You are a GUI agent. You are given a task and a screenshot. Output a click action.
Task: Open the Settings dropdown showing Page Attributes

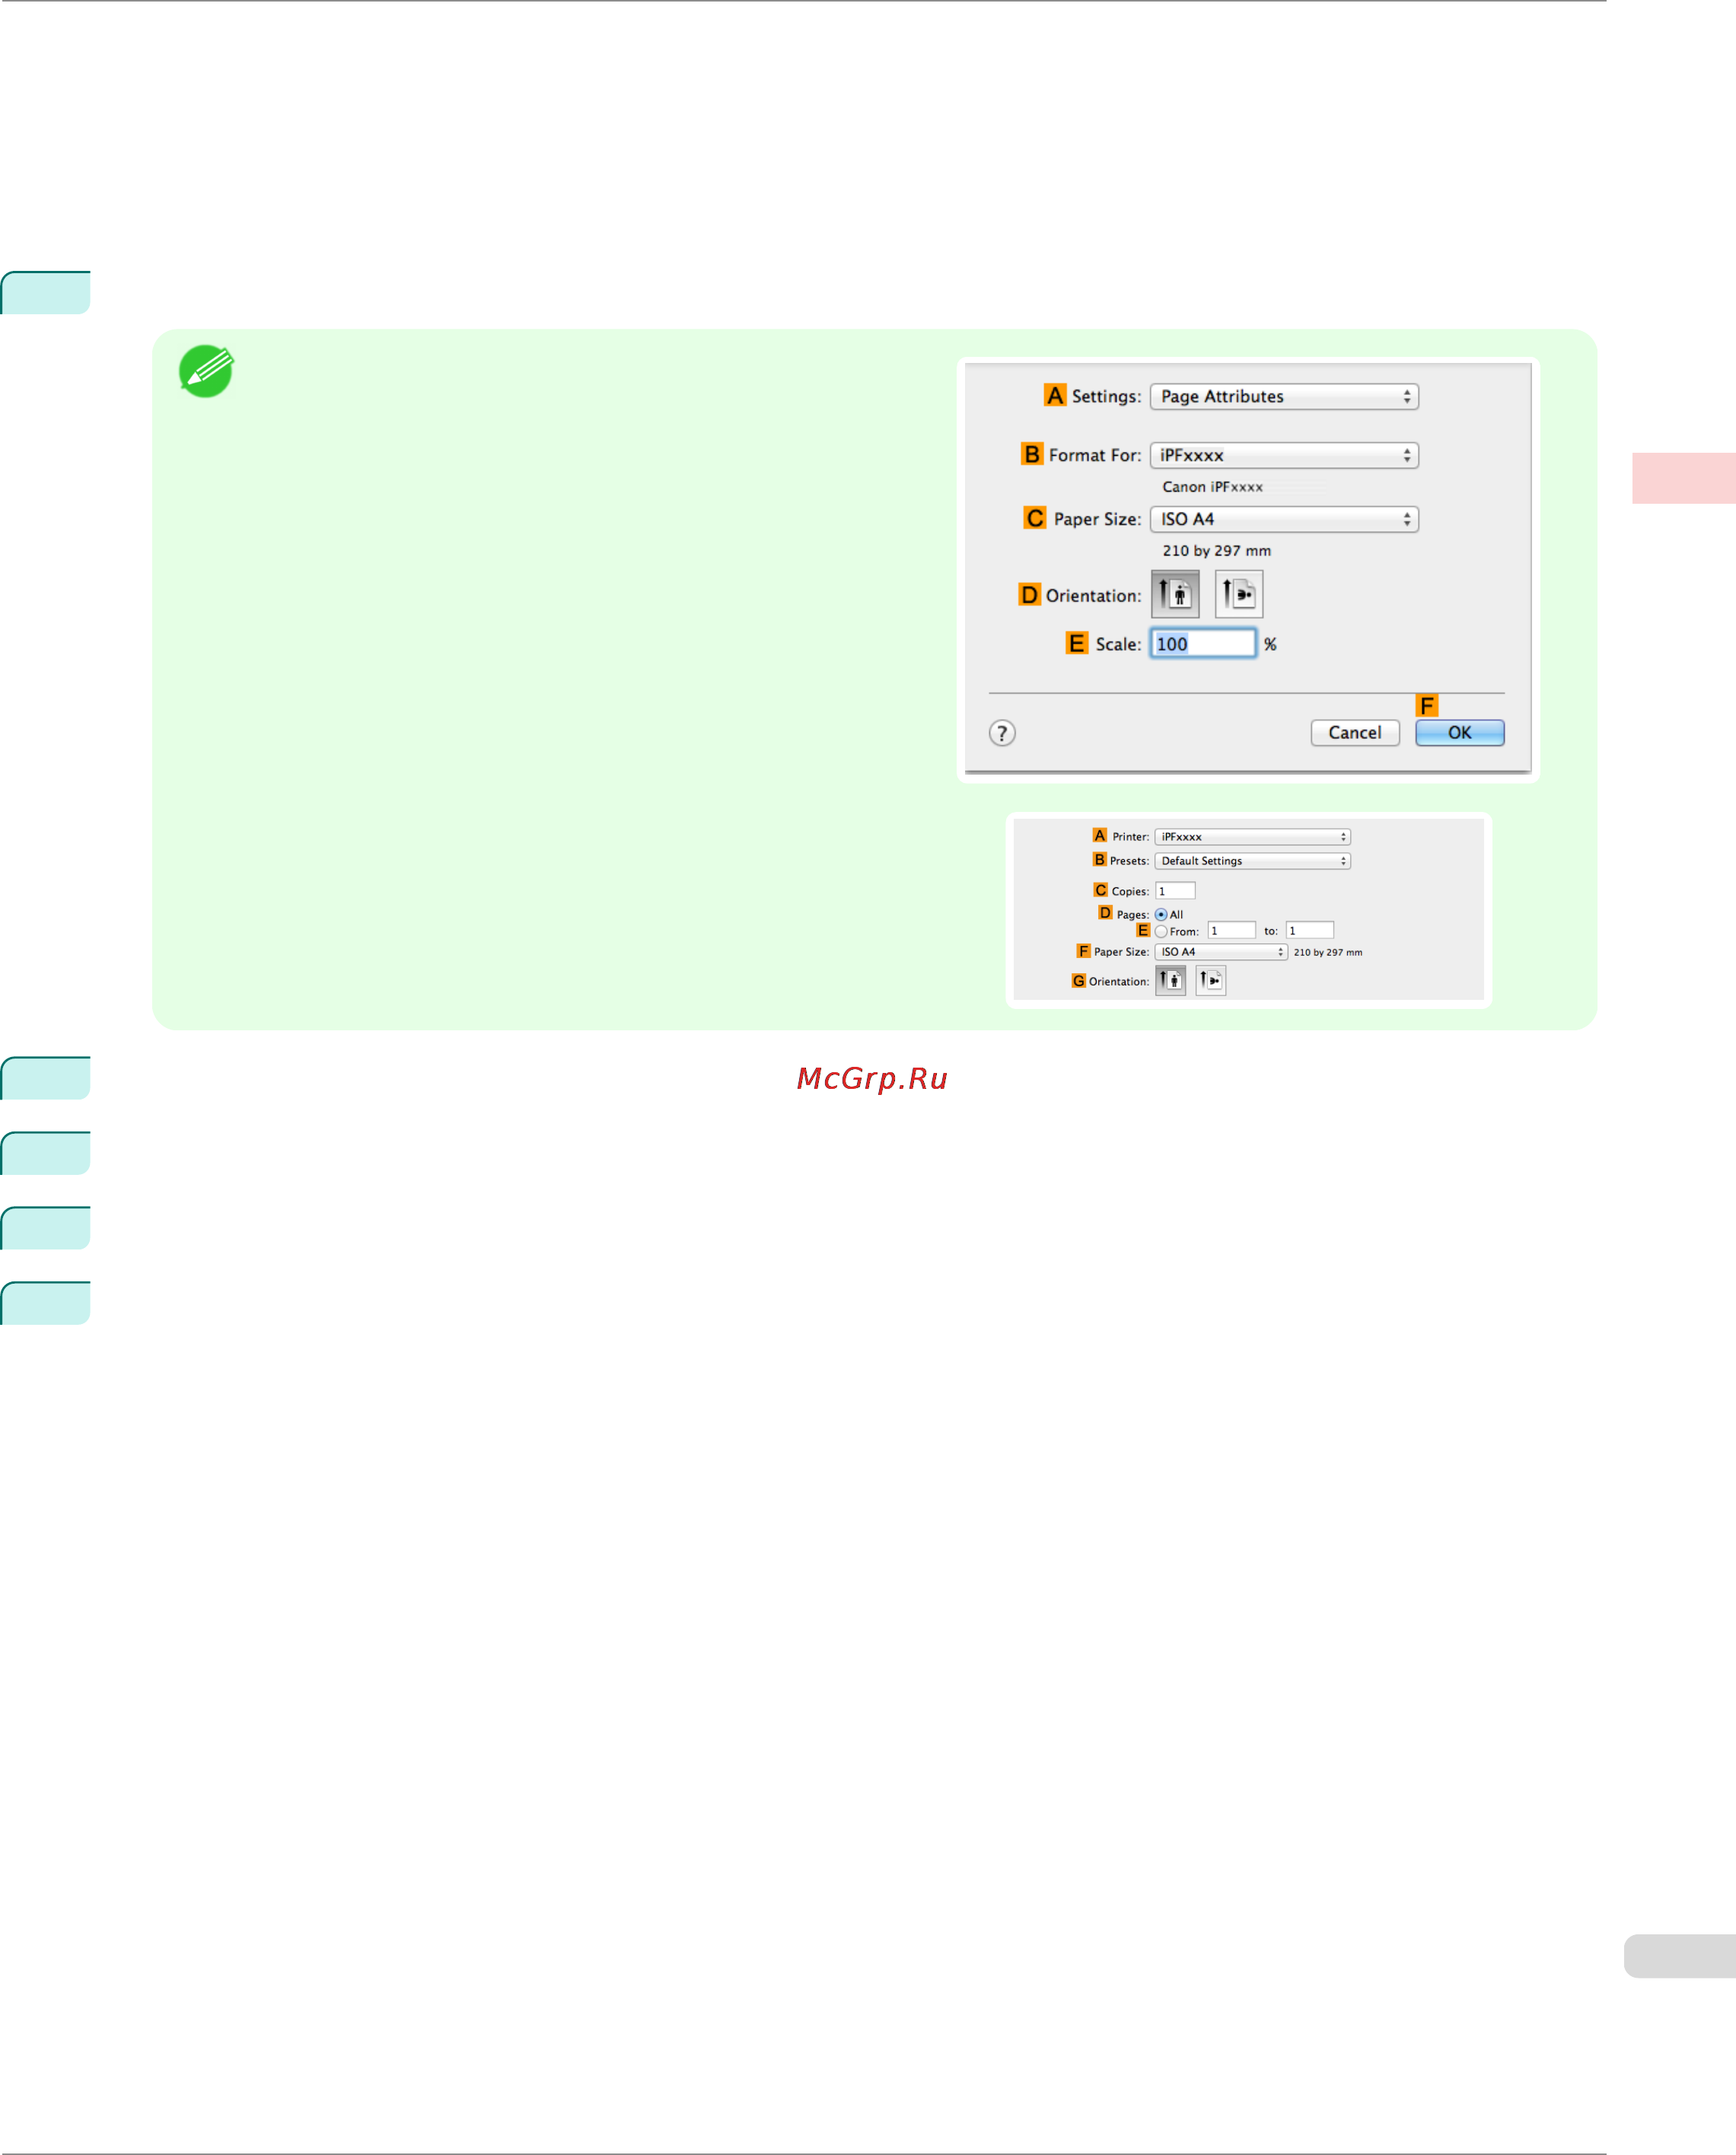[1284, 397]
